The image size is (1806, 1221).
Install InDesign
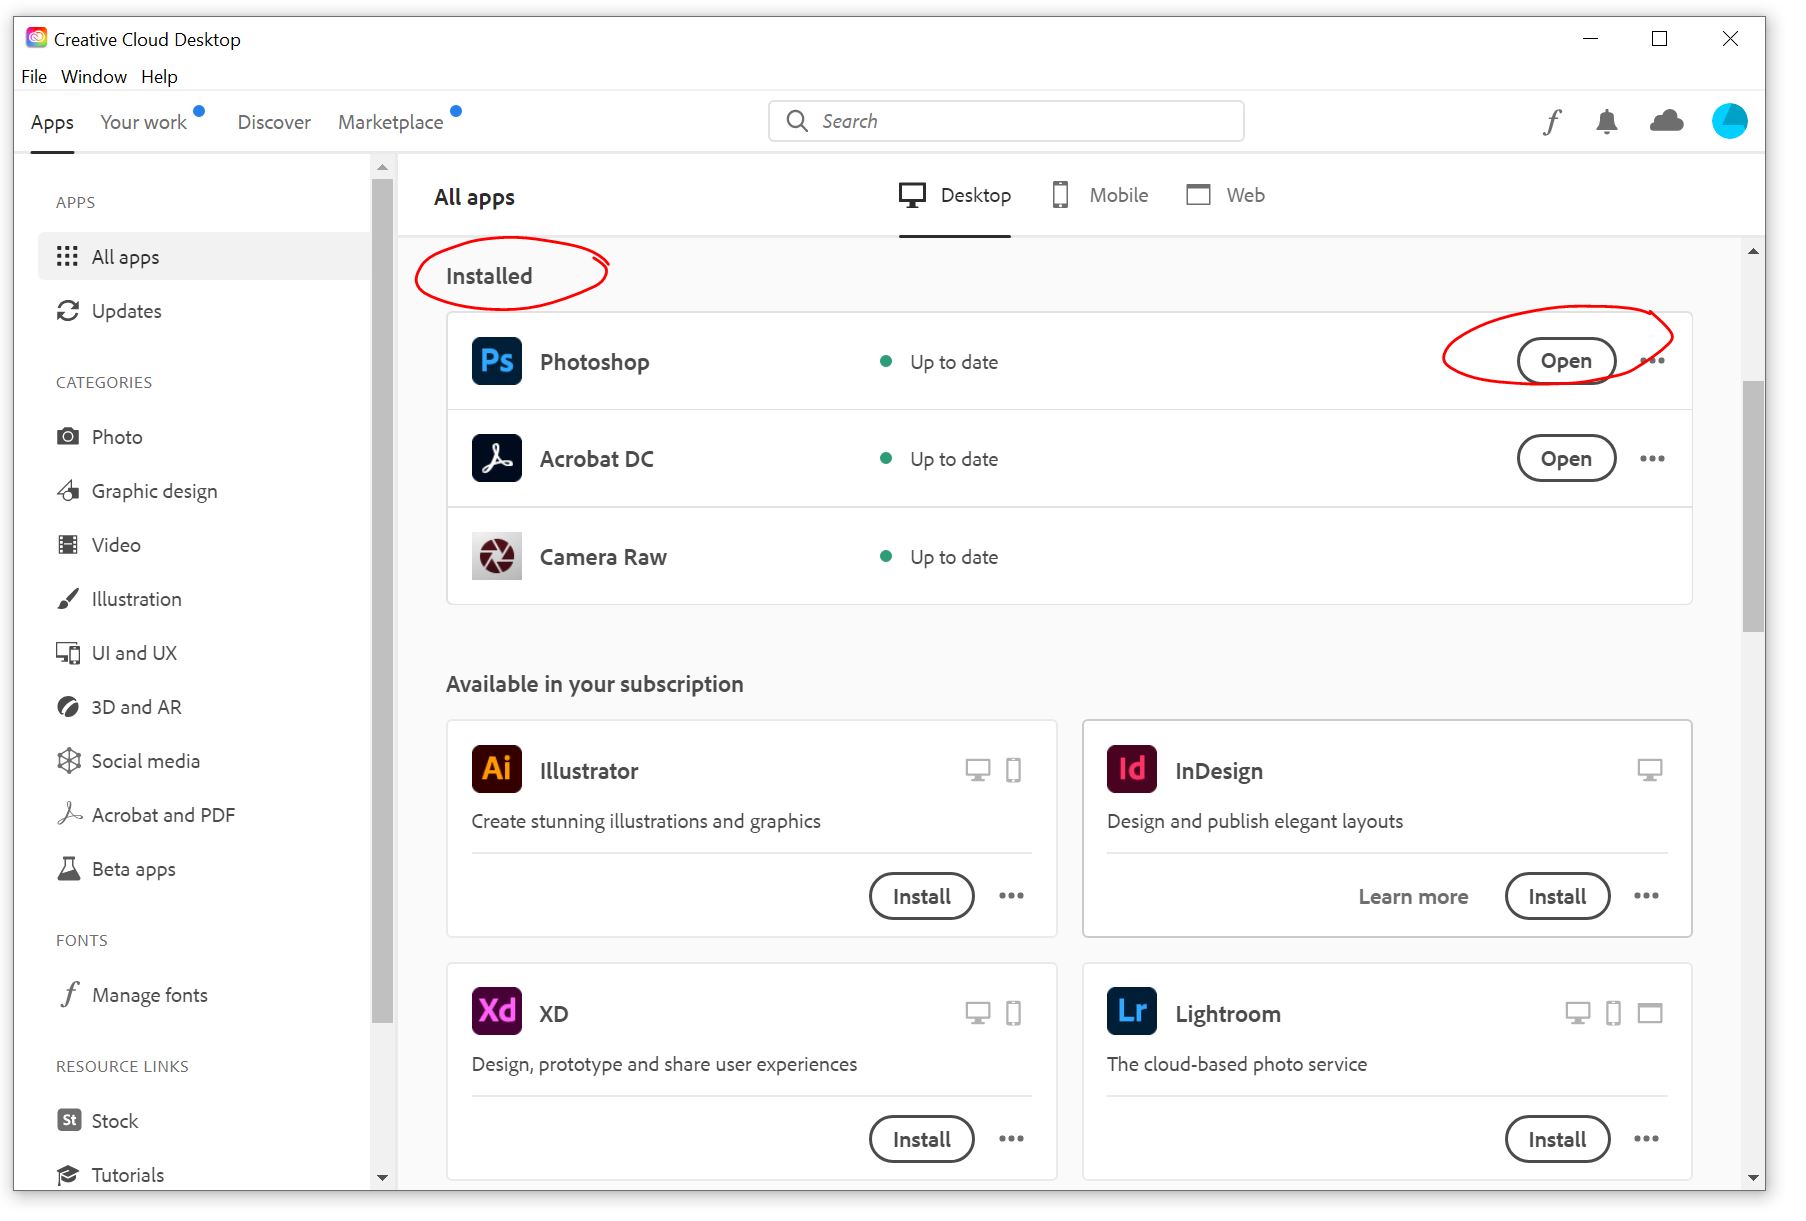coord(1557,896)
